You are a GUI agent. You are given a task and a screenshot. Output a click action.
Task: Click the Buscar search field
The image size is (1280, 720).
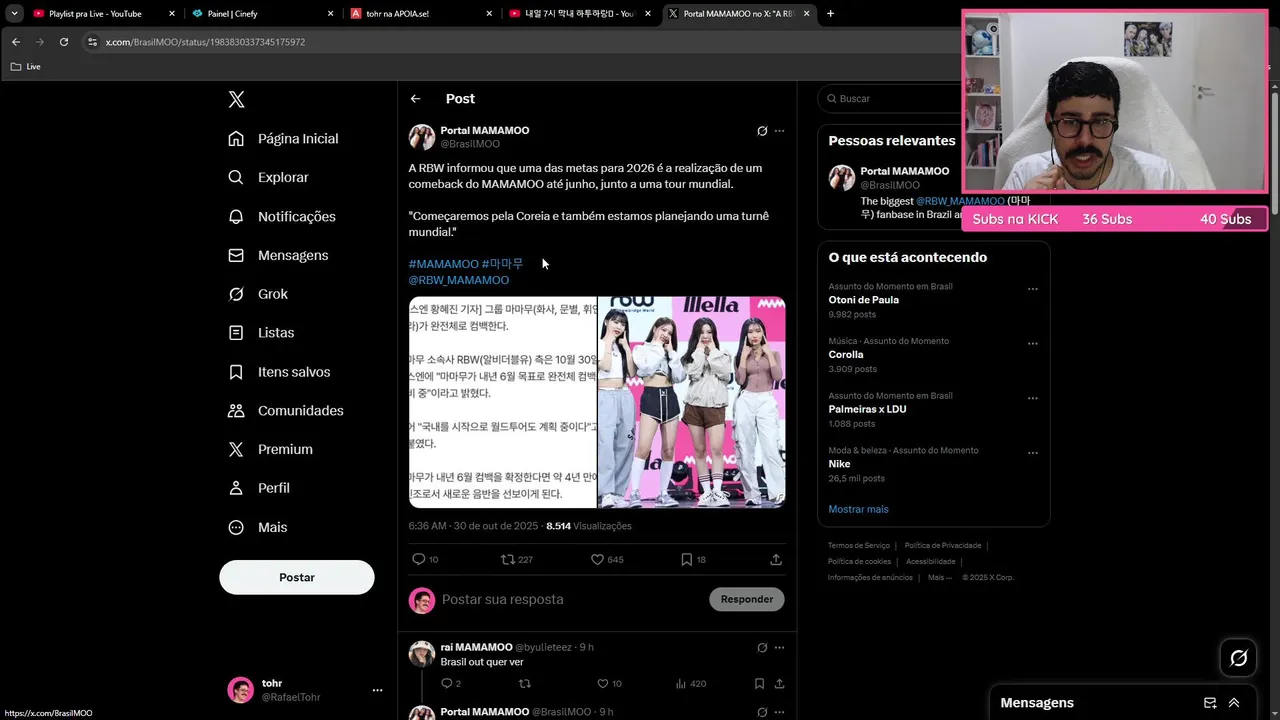click(890, 99)
